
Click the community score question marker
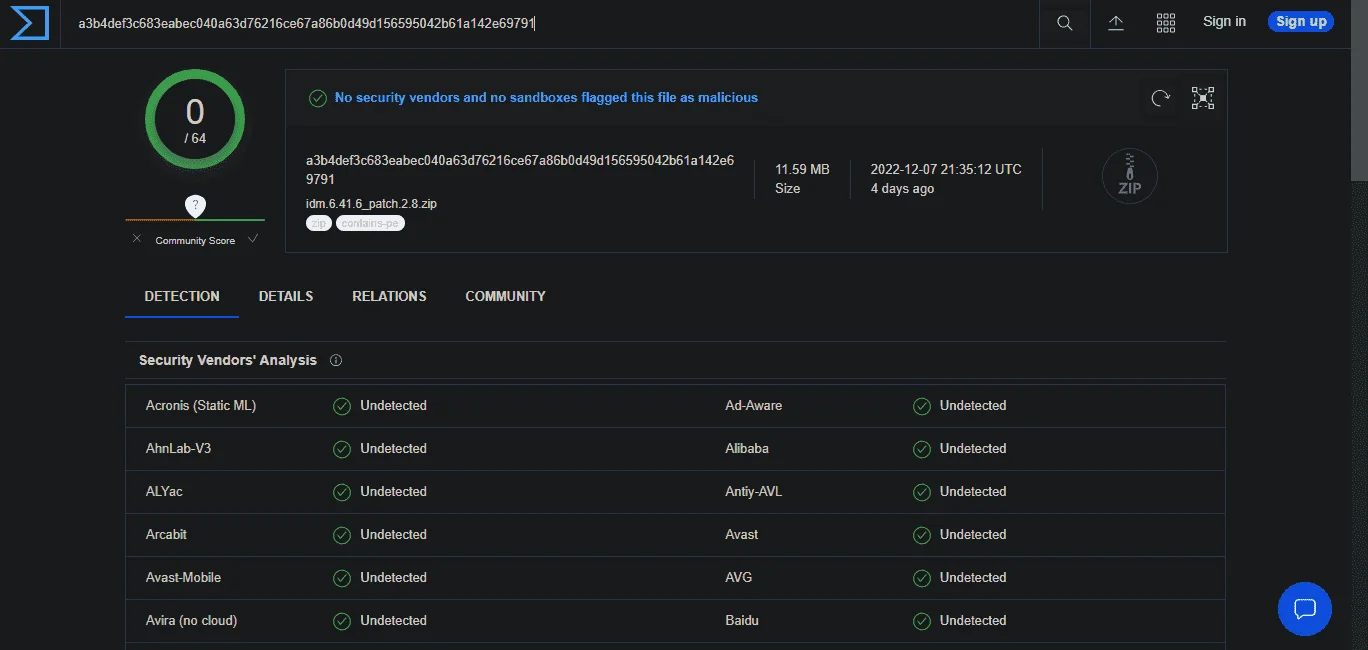(x=195, y=206)
